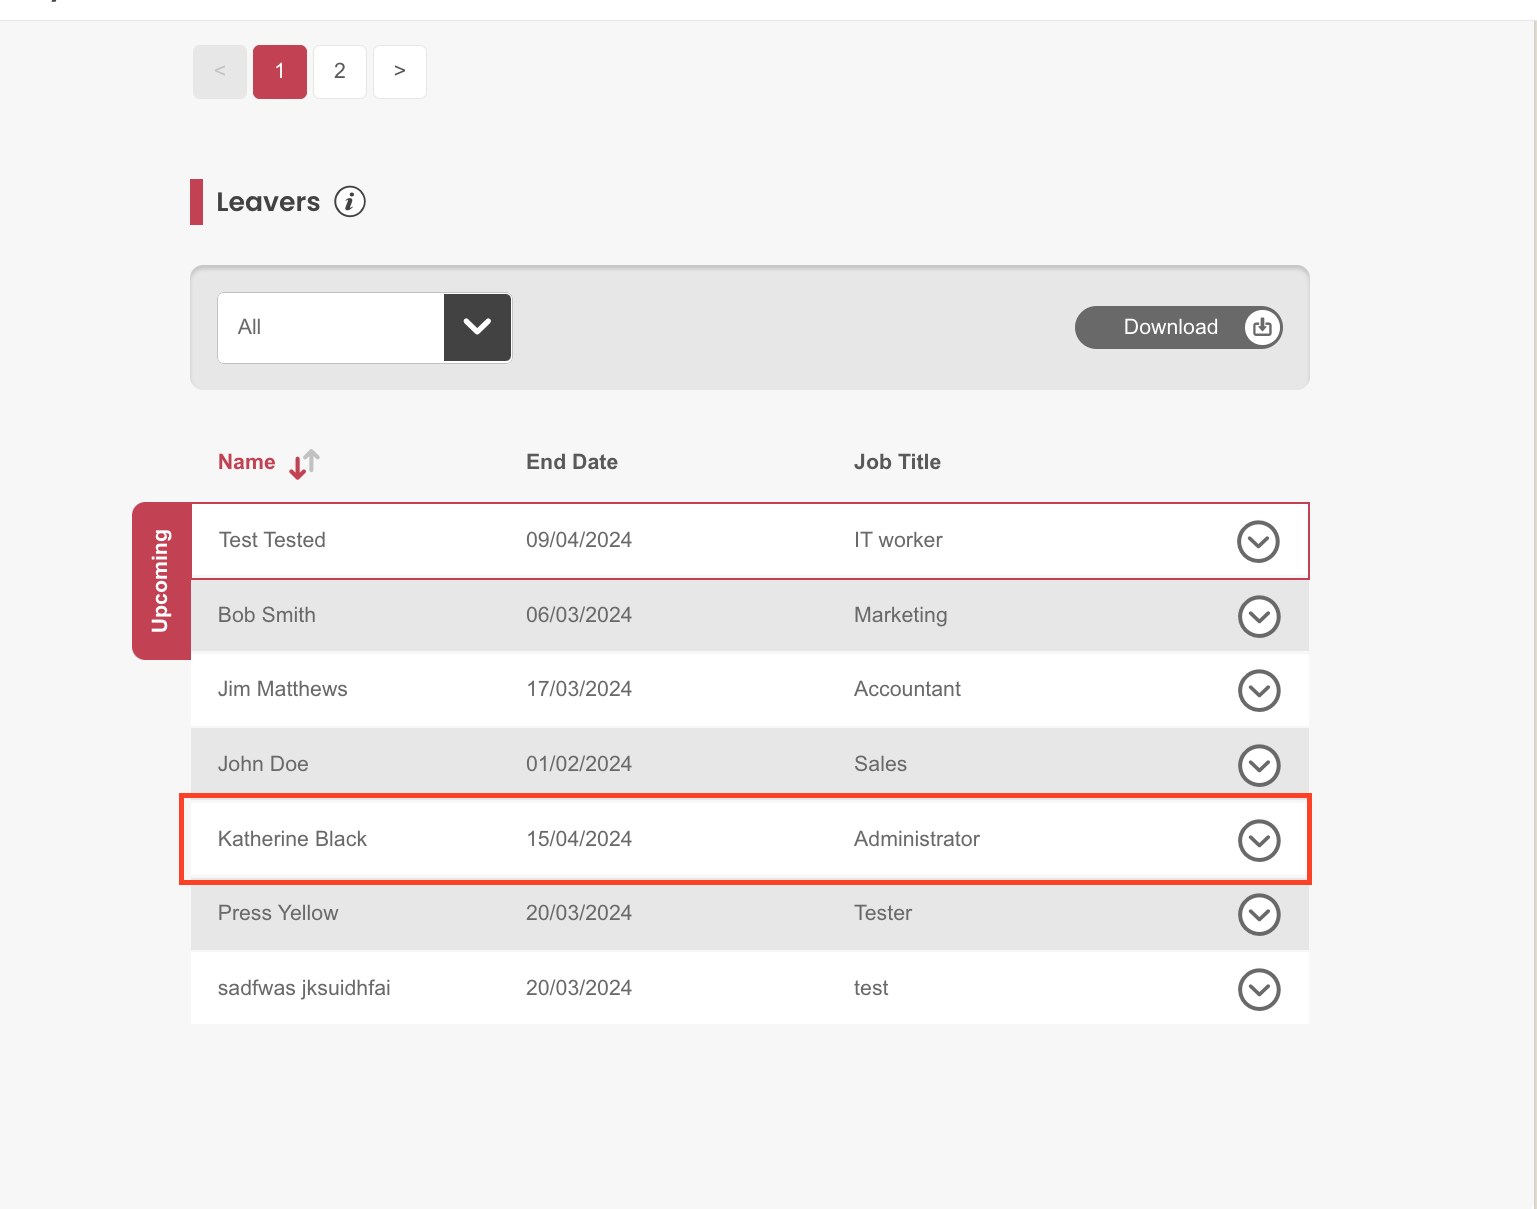Toggle the Name column sort arrows
Viewport: 1537px width, 1209px height.
coord(304,464)
